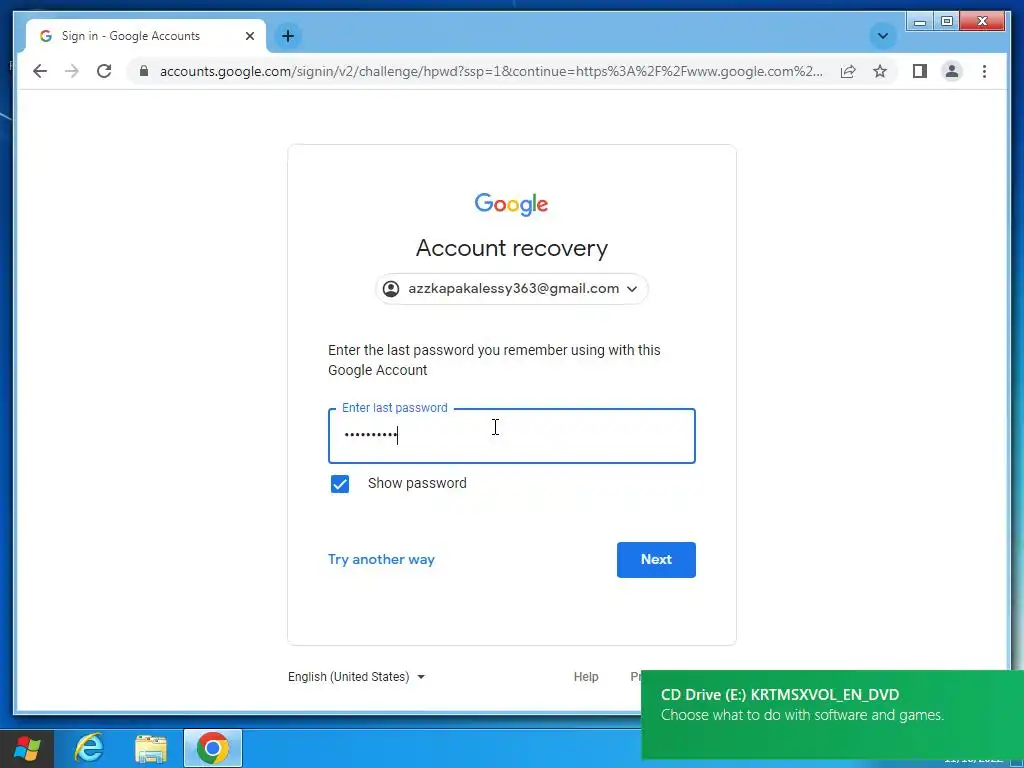The height and width of the screenshot is (768, 1024).
Task: Reload the page with the refresh icon
Action: tap(104, 71)
